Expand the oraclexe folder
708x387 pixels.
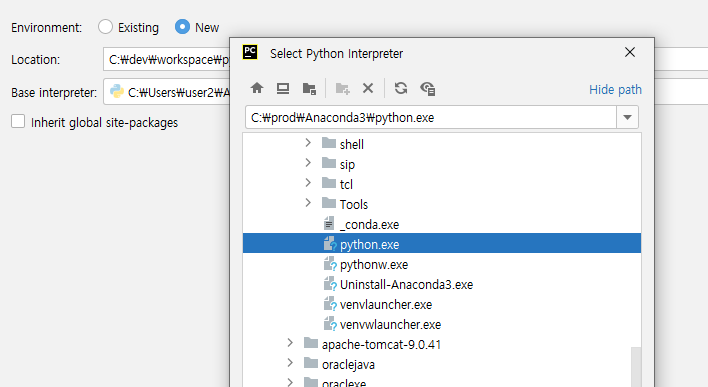290,382
